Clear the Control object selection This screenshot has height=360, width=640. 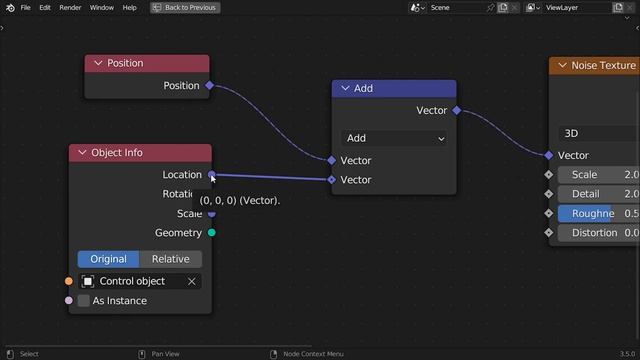(x=191, y=281)
